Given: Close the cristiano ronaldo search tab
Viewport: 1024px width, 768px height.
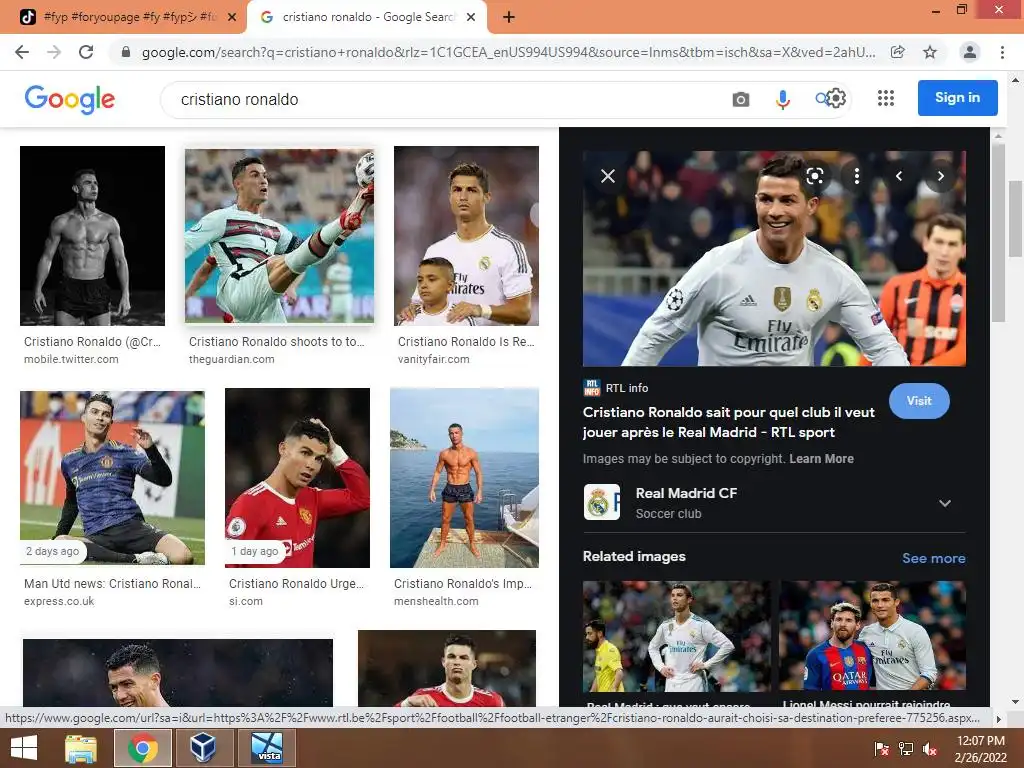Looking at the screenshot, I should click(x=470, y=17).
